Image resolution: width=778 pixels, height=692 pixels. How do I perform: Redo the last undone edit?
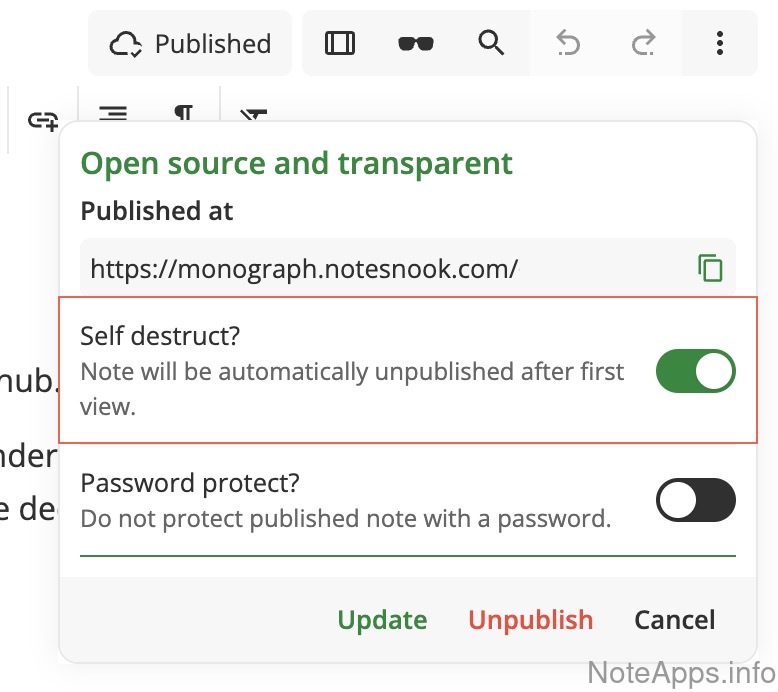coord(644,43)
